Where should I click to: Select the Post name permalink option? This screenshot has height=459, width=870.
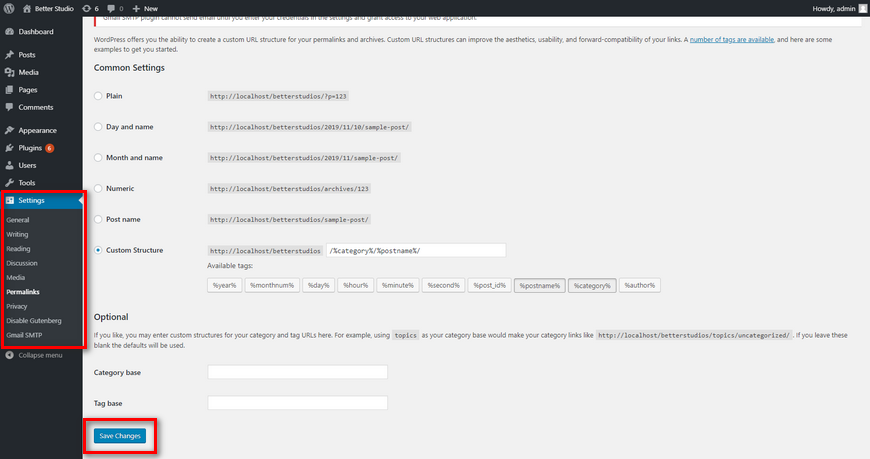[98, 219]
